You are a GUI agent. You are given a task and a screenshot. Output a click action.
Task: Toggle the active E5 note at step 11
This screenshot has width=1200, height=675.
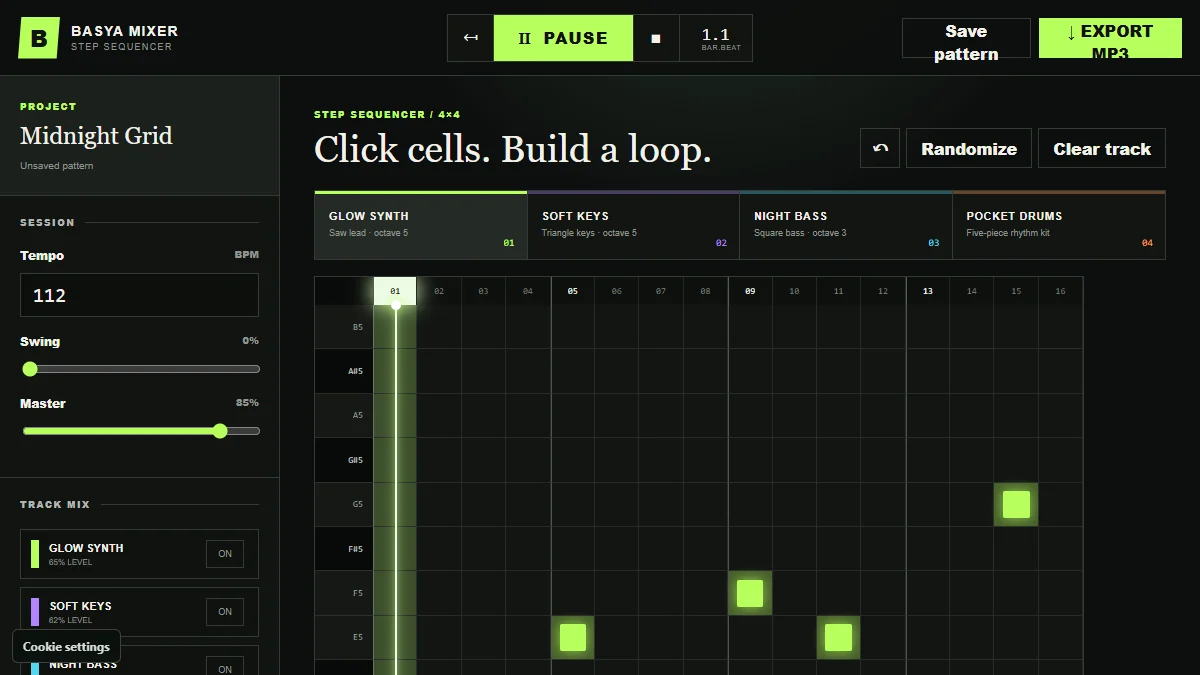(x=838, y=637)
